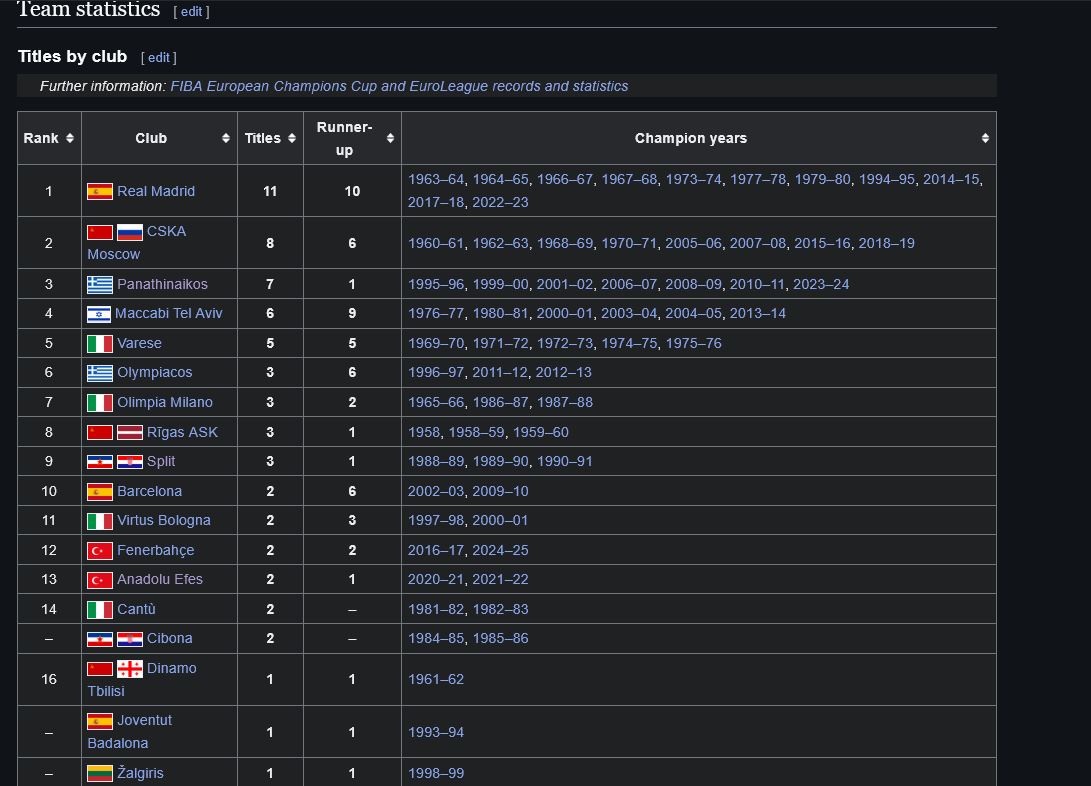Screen dimensions: 1091x786
Task: Click Turkish flag next to Anadolu Efes
Action: (99, 580)
